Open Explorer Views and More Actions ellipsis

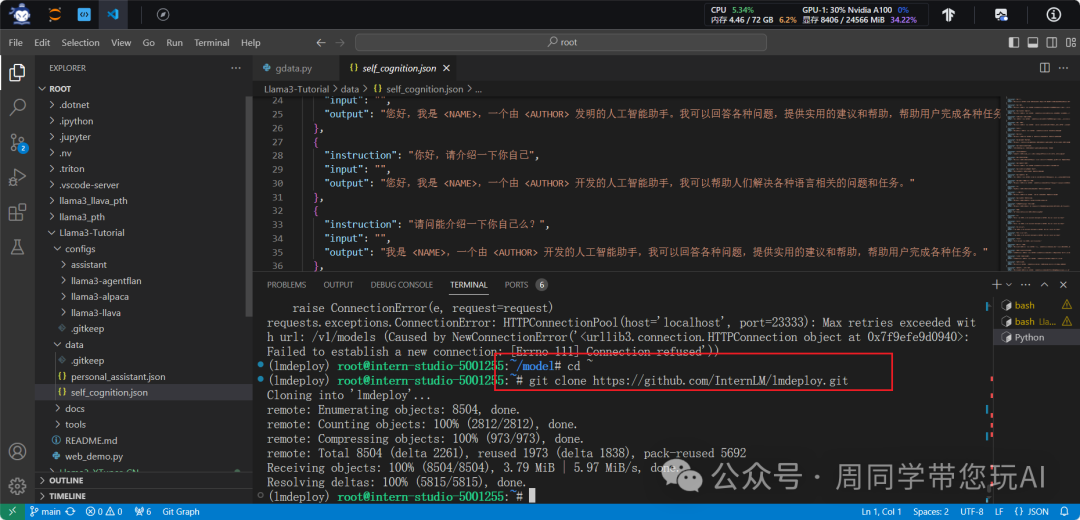click(x=236, y=68)
